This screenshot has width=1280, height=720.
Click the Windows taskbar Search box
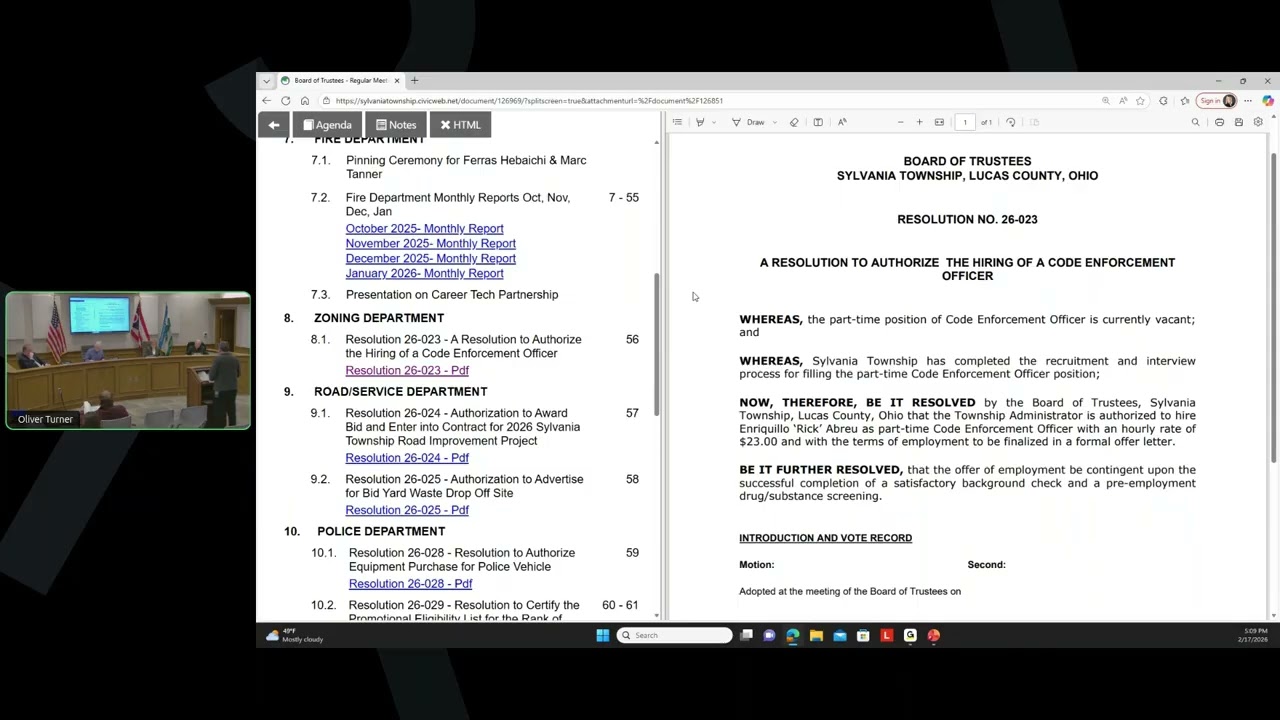[x=674, y=635]
